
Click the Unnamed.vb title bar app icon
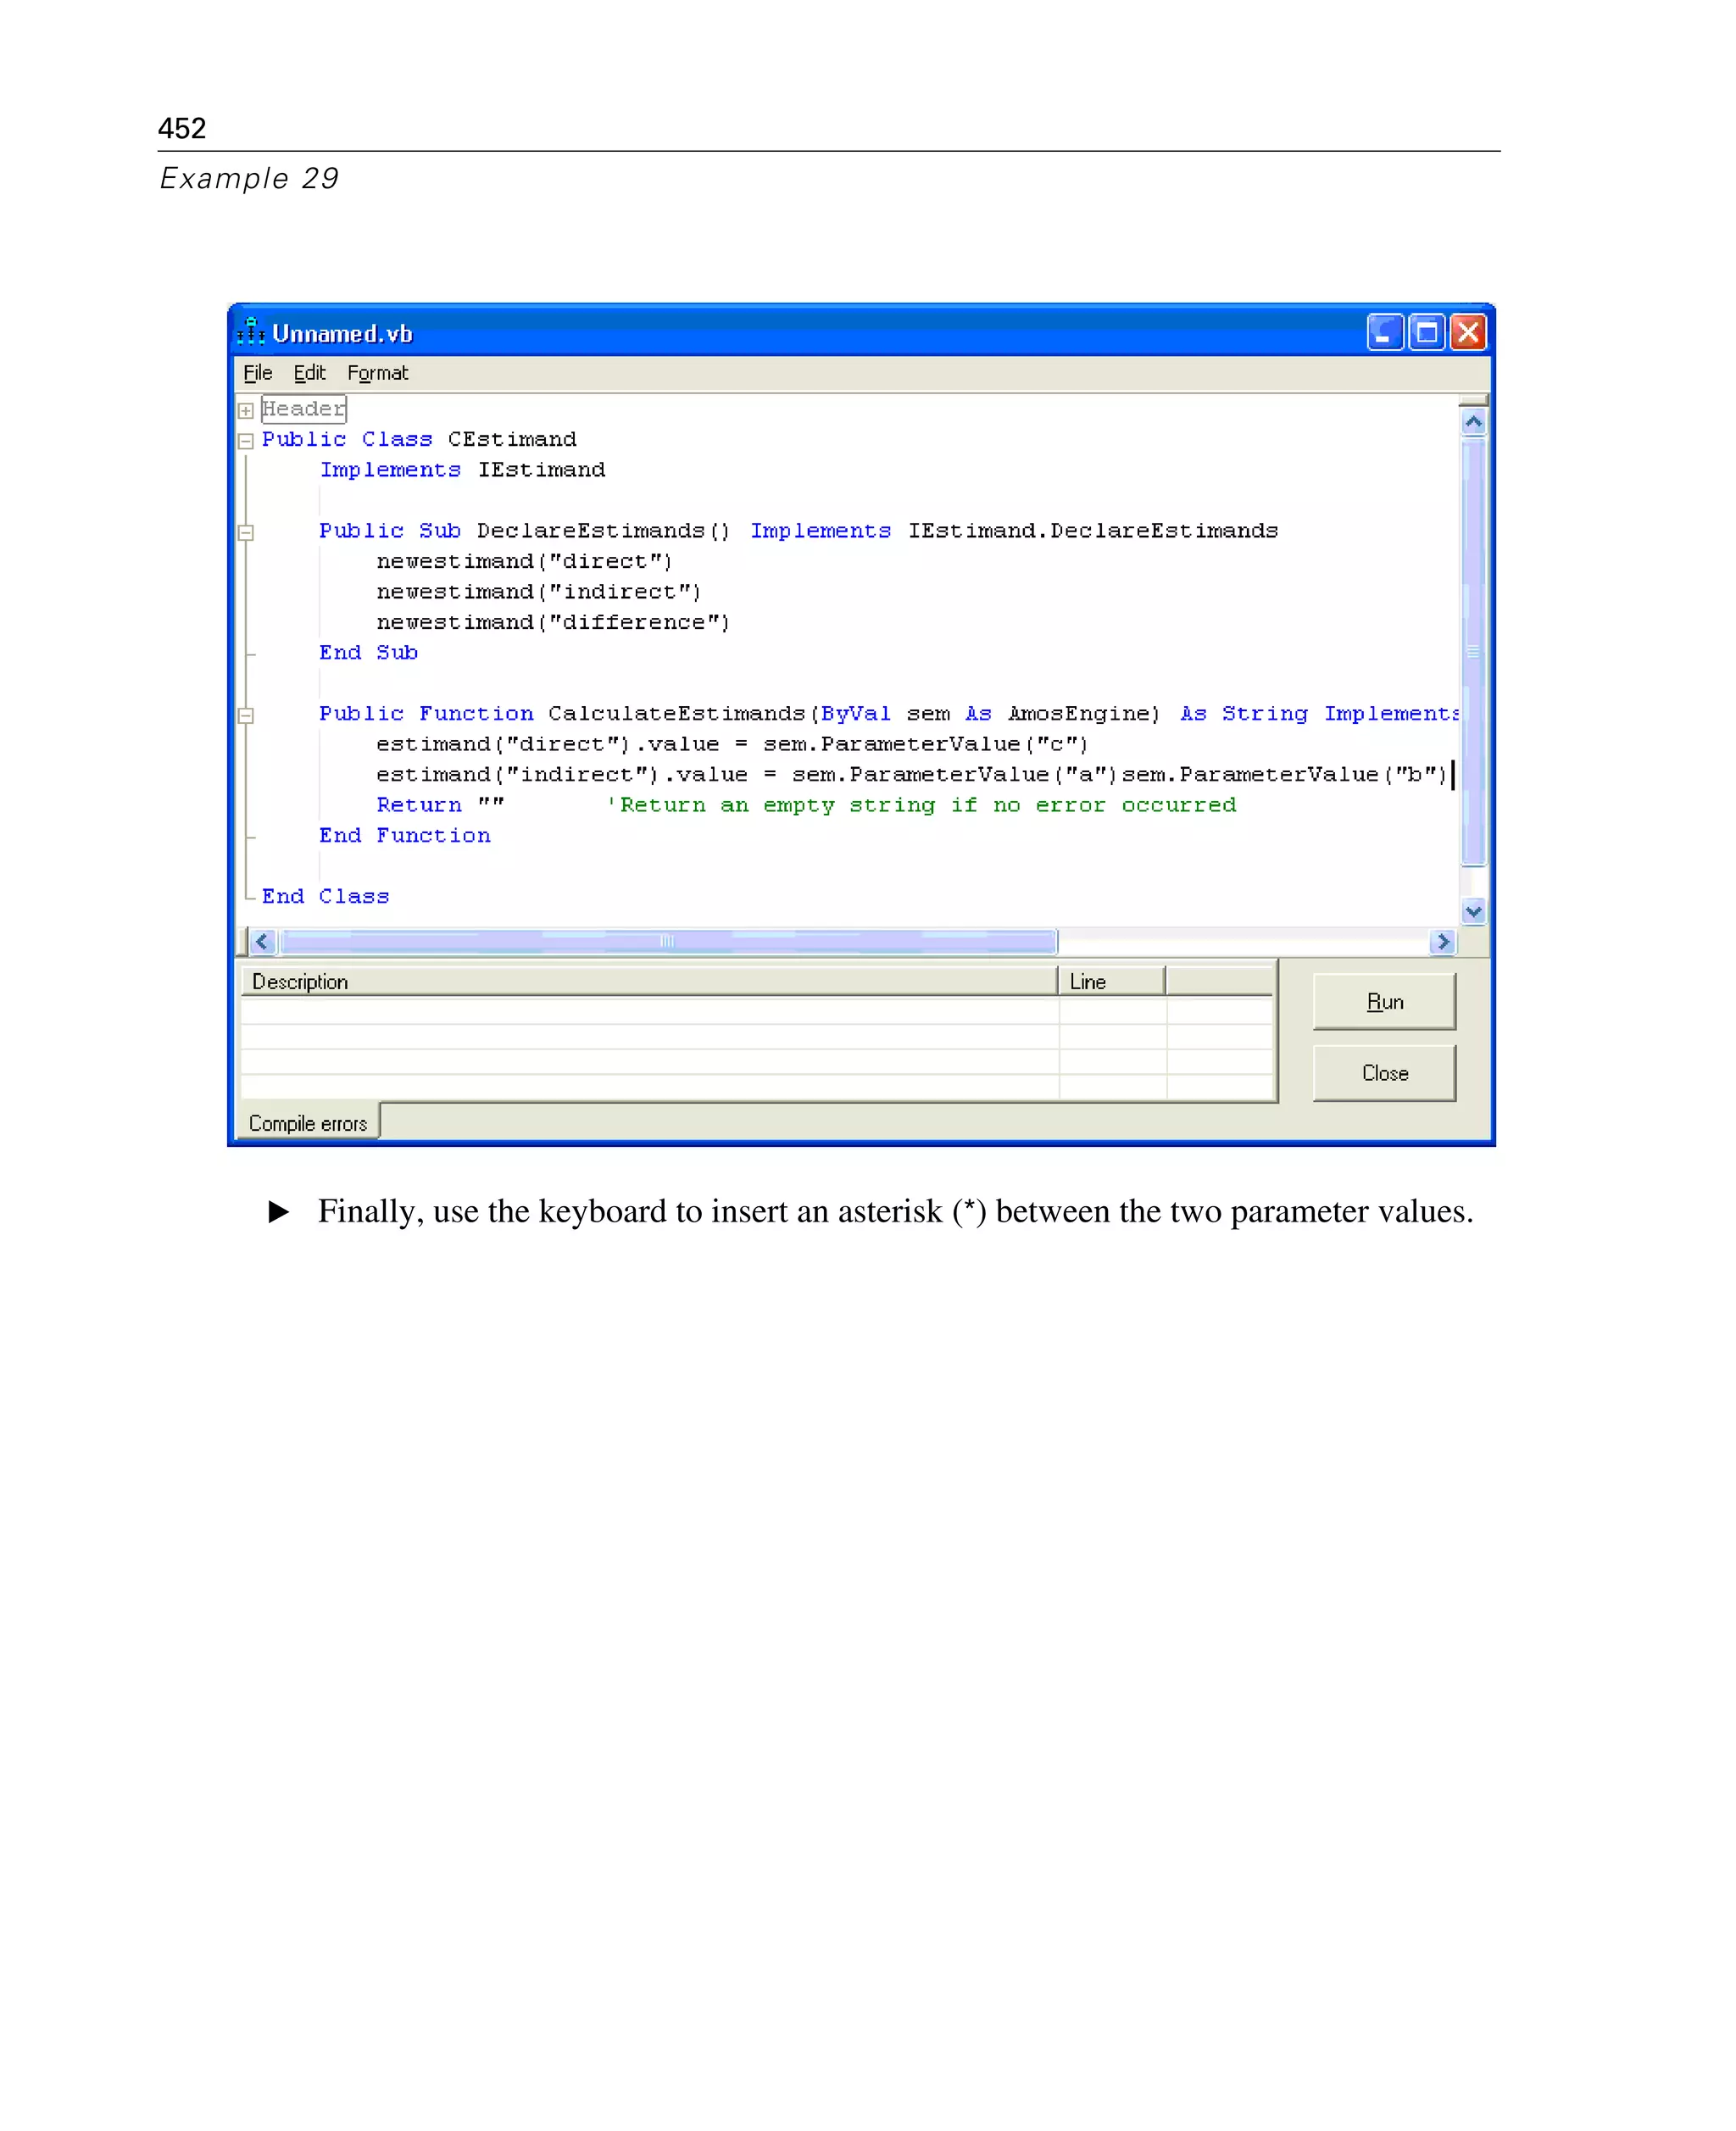(251, 331)
